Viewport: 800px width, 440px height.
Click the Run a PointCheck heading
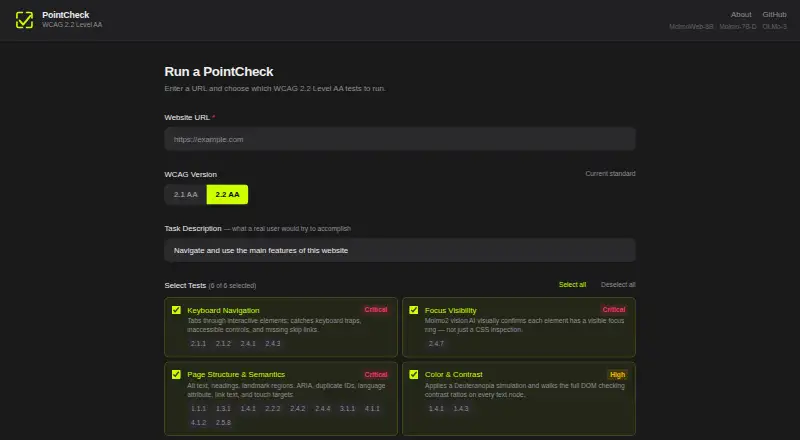point(219,71)
